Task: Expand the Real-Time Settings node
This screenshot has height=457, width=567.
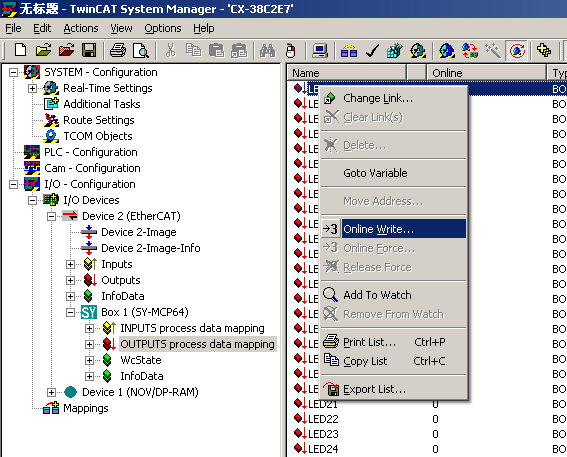Action: coord(33,88)
